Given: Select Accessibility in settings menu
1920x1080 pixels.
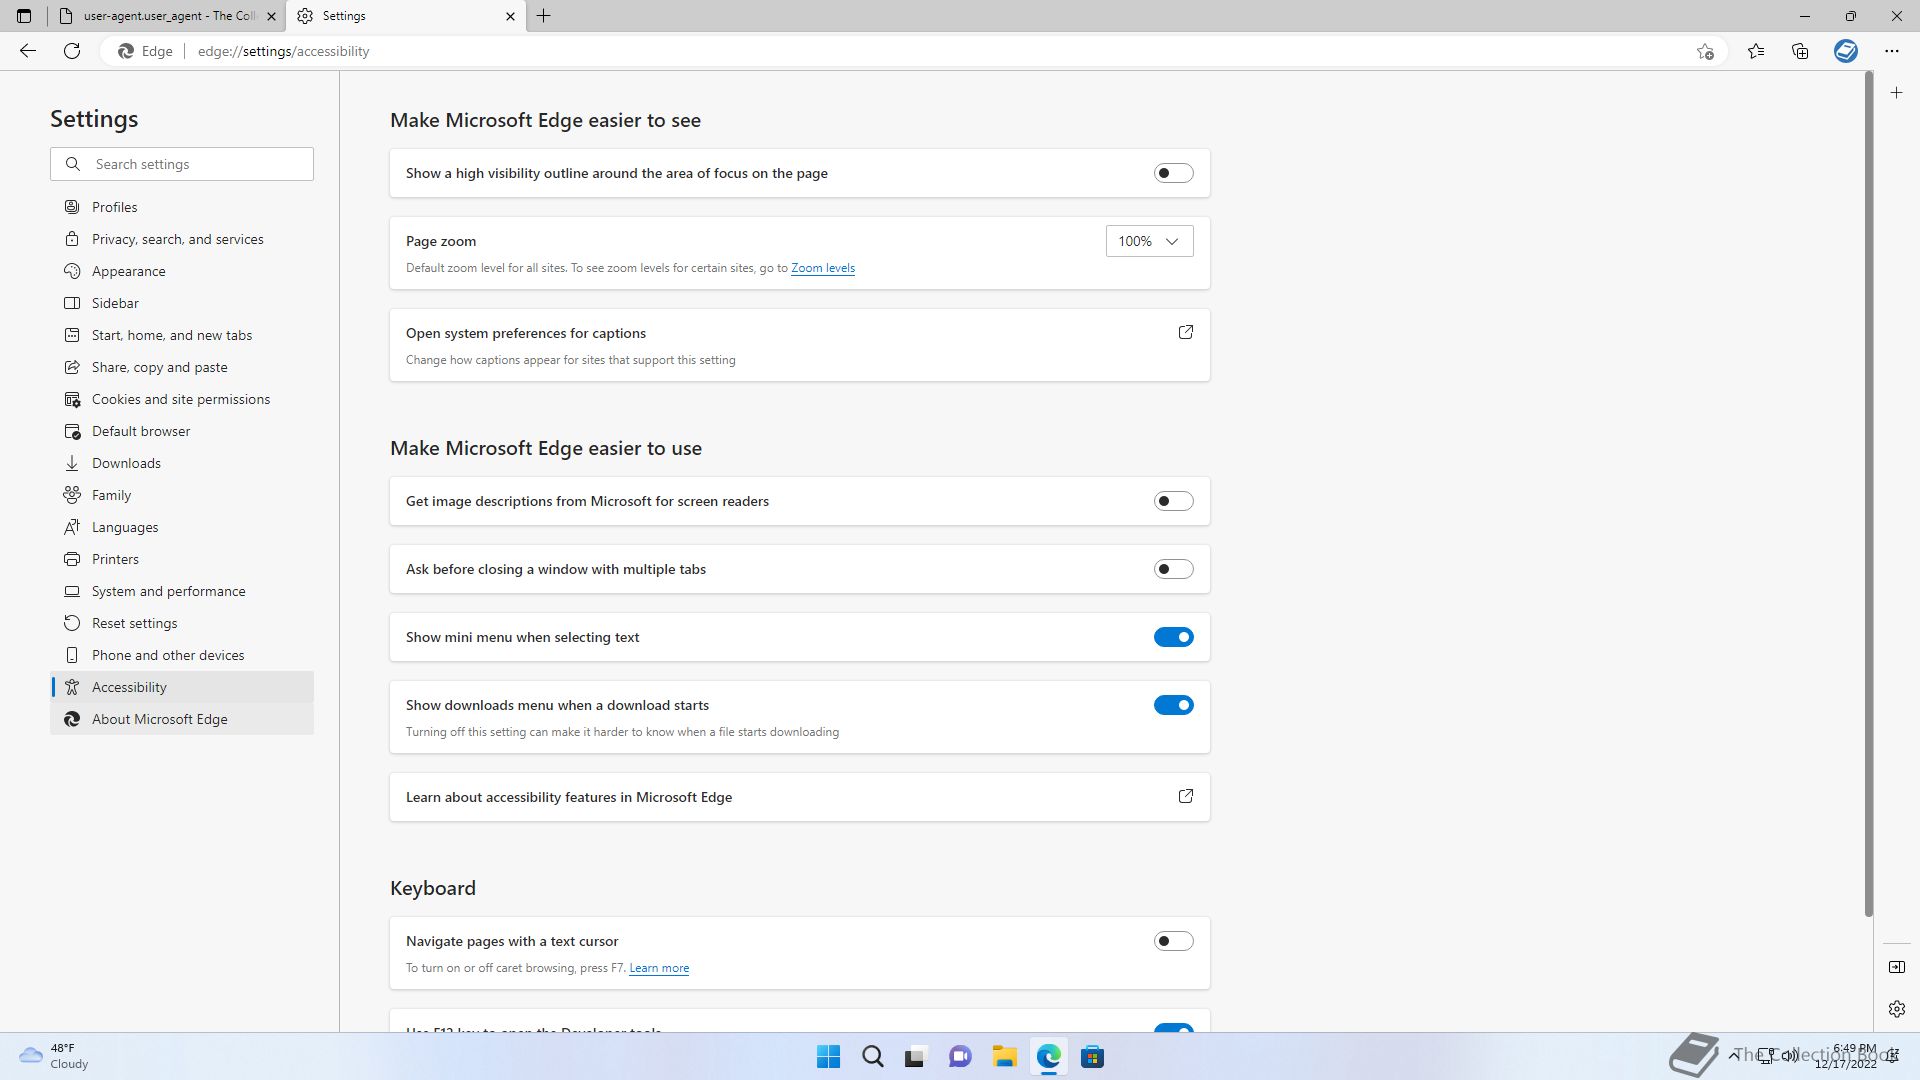Looking at the screenshot, I should (182, 687).
